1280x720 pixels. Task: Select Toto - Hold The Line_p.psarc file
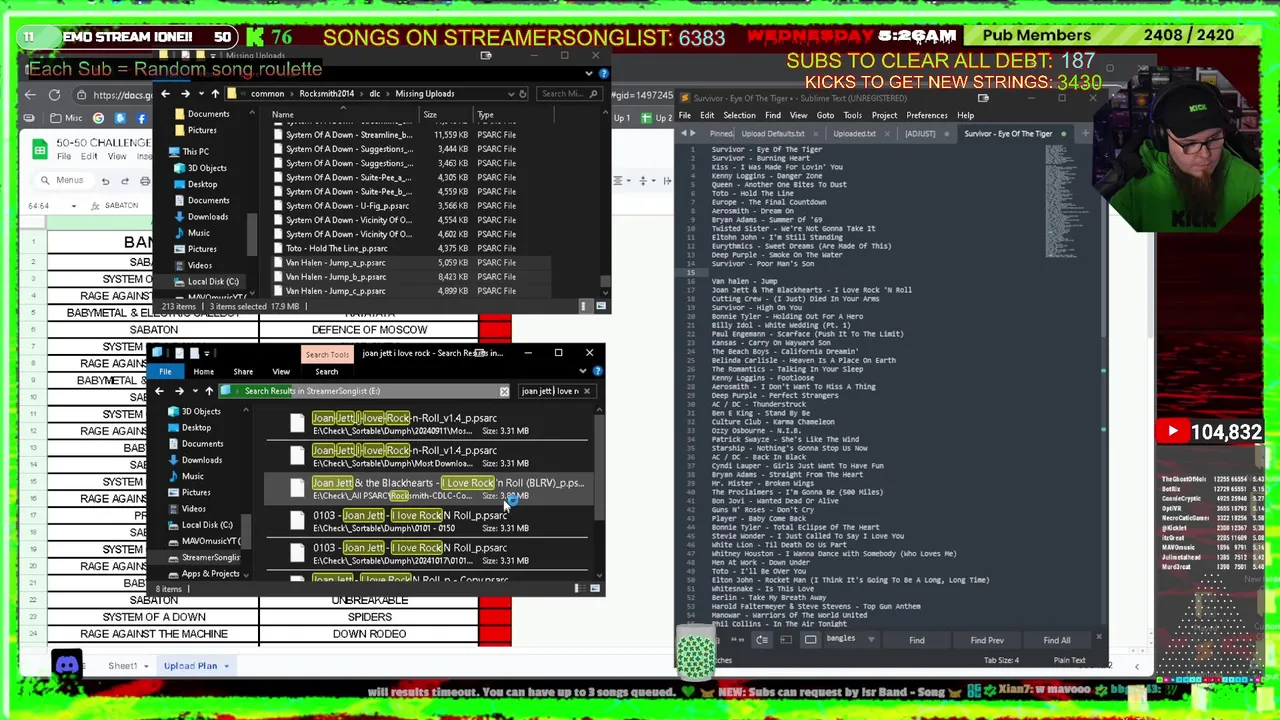[x=336, y=248]
